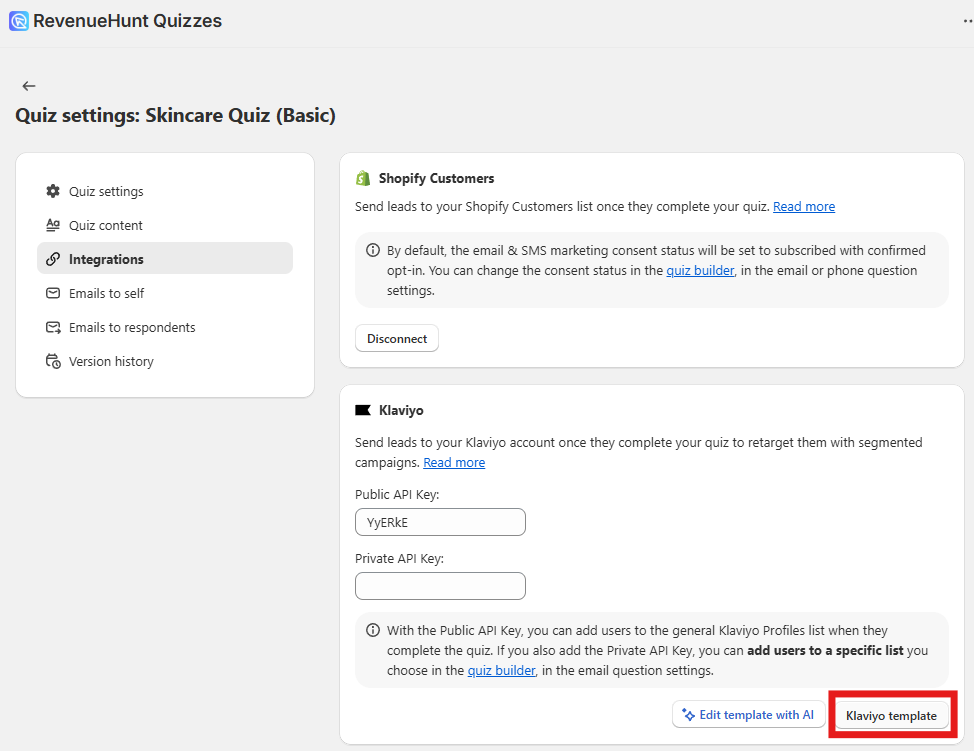Image resolution: width=974 pixels, height=751 pixels.
Task: Click the AI sparkle icon on Edit template
Action: click(688, 715)
